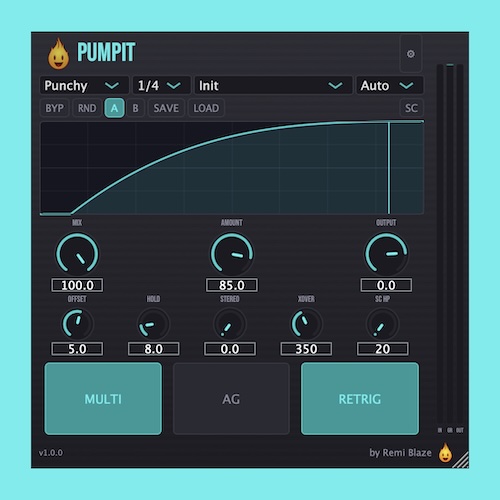Viewport: 500px width, 500px height.
Task: Click the Hold value field 8.0
Action: coord(153,349)
